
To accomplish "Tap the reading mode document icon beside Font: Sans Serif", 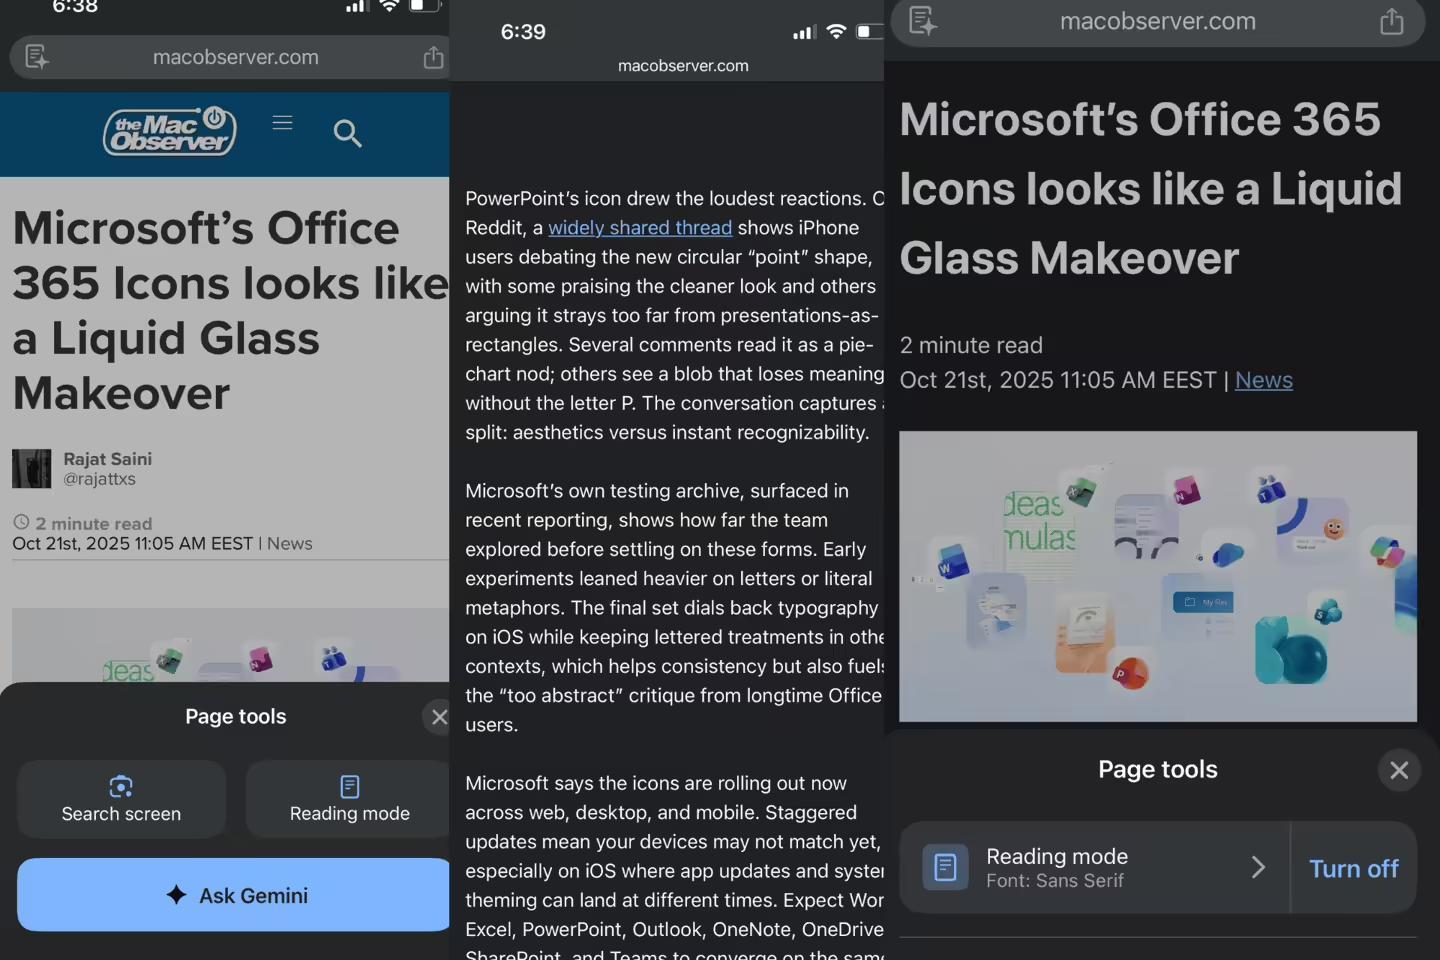I will click(944, 868).
